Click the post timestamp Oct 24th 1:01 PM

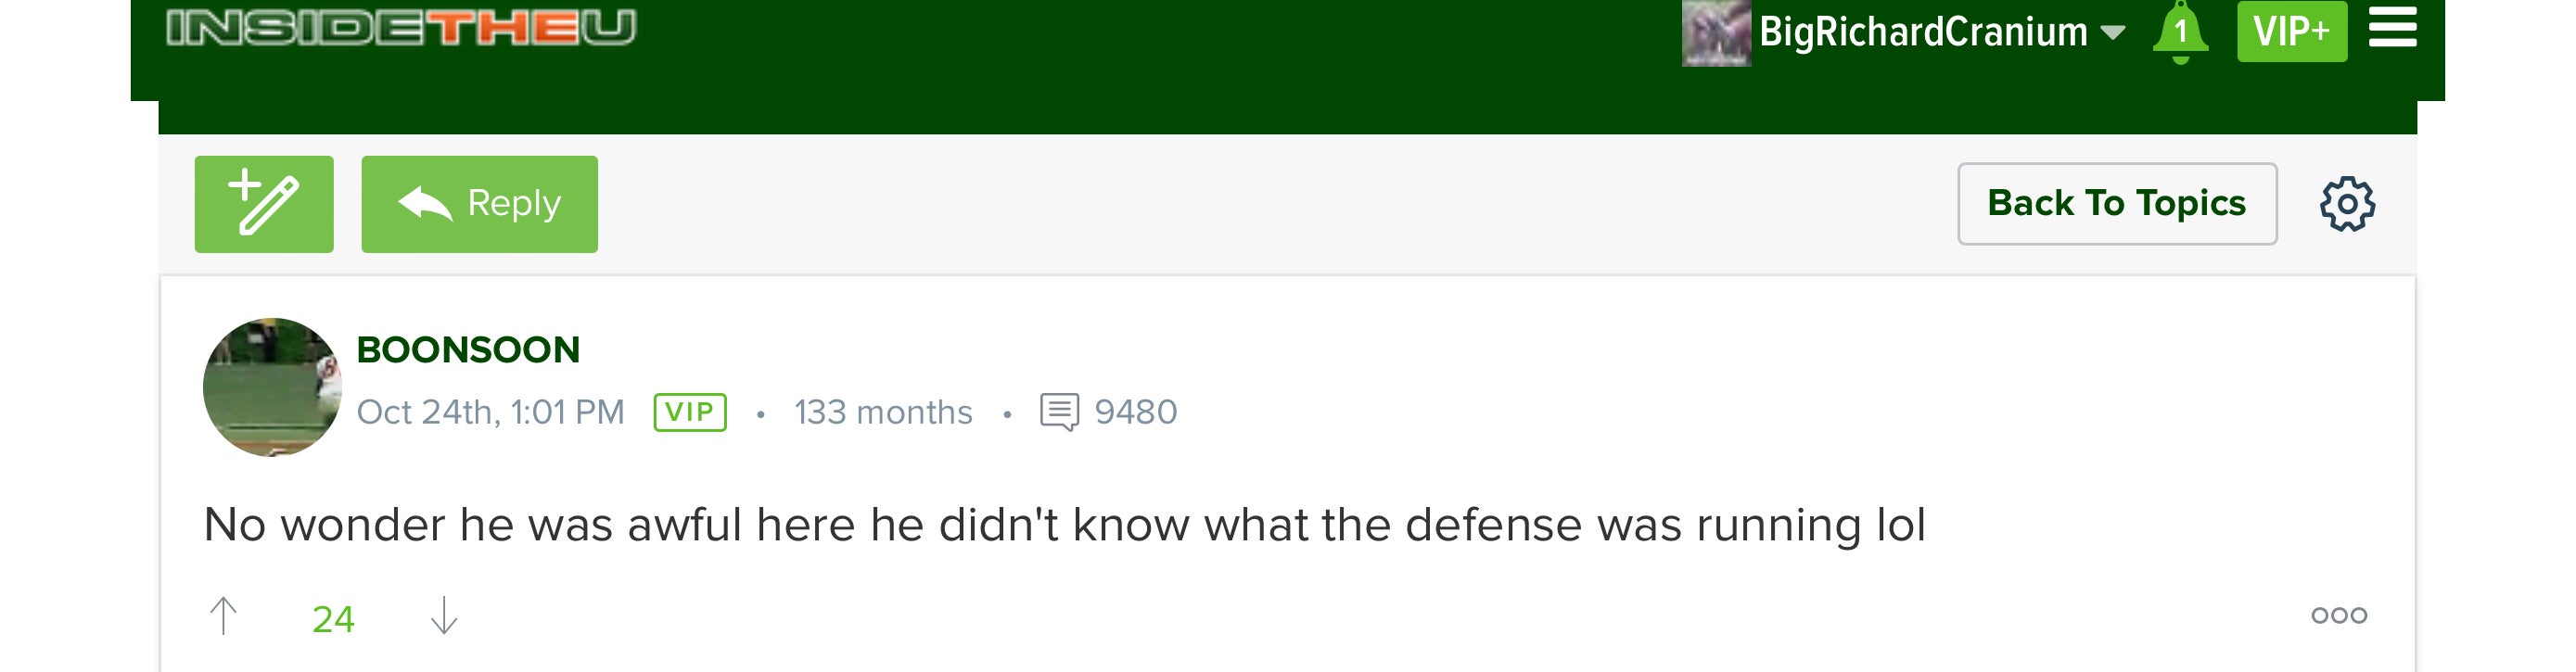tap(492, 410)
